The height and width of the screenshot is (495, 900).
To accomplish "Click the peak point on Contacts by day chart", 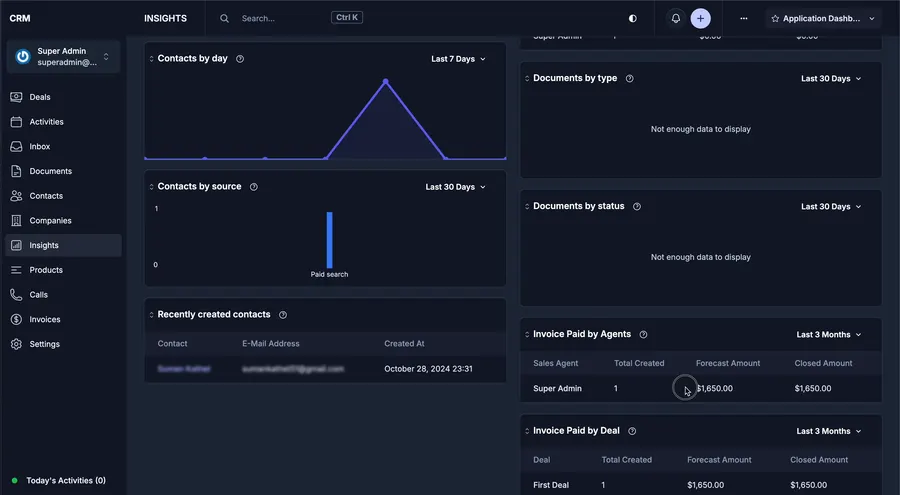I will 386,82.
